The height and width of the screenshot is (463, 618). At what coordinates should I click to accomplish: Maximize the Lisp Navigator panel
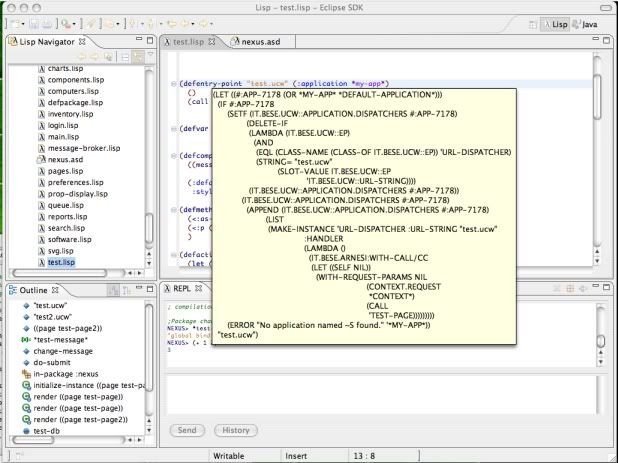coord(150,40)
